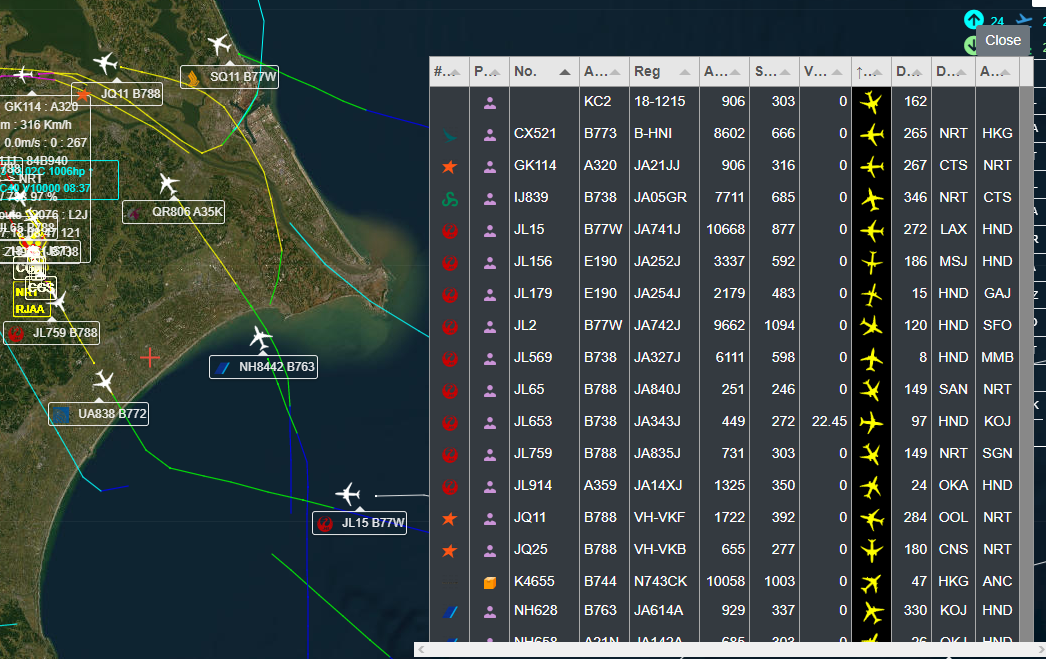The height and width of the screenshot is (659, 1046).
Task: Click the heading plane icon in JL156 row
Action: [871, 262]
